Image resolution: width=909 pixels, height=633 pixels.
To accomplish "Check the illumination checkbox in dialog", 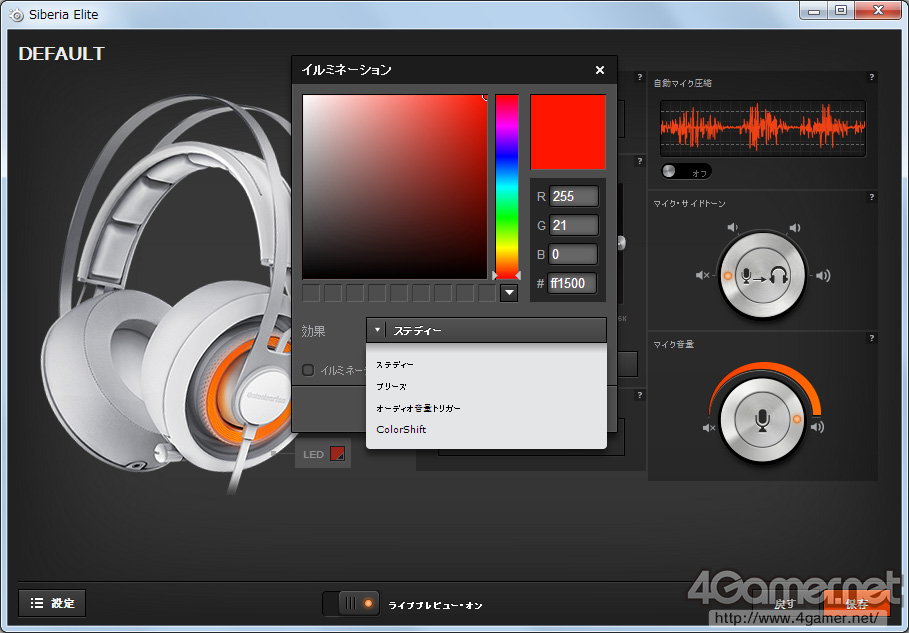I will pyautogui.click(x=309, y=370).
